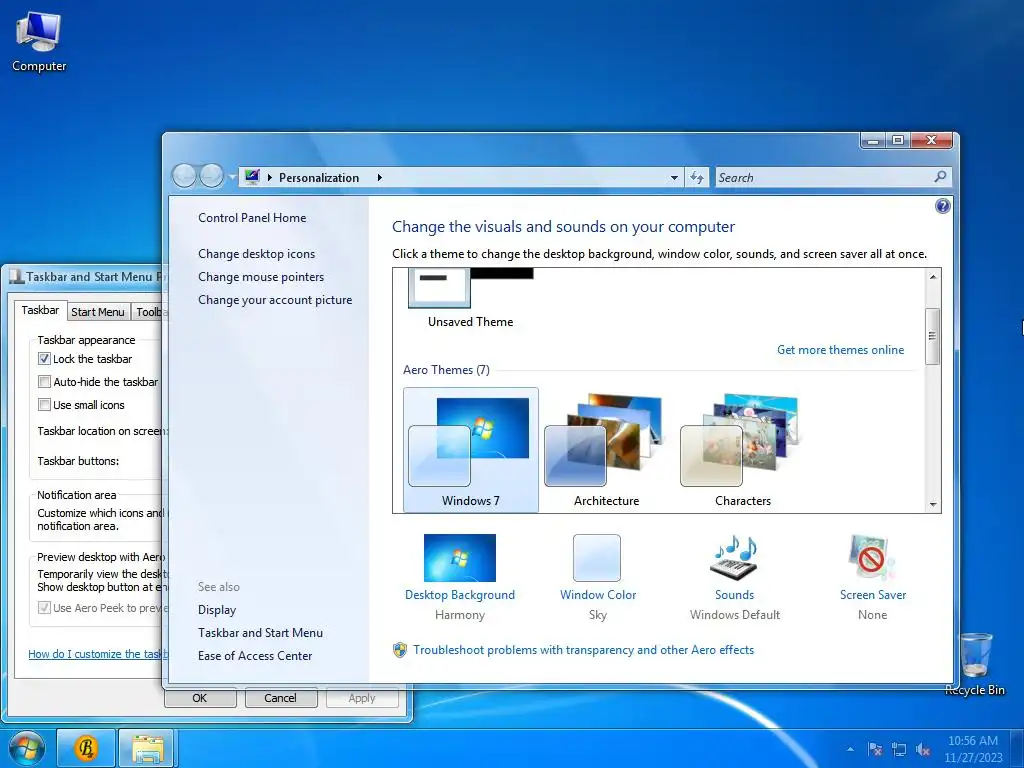The width and height of the screenshot is (1024, 768).
Task: Show hidden tray icons arrow
Action: click(x=850, y=749)
